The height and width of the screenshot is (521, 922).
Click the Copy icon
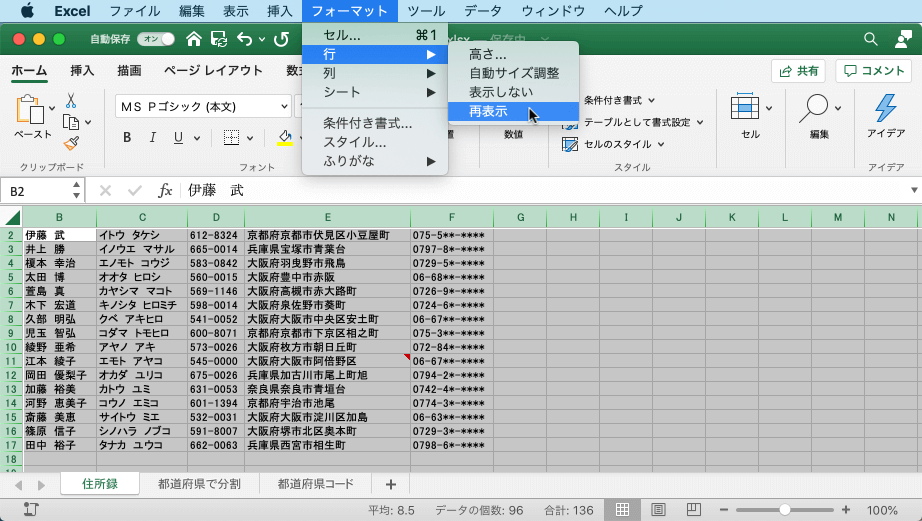click(71, 122)
